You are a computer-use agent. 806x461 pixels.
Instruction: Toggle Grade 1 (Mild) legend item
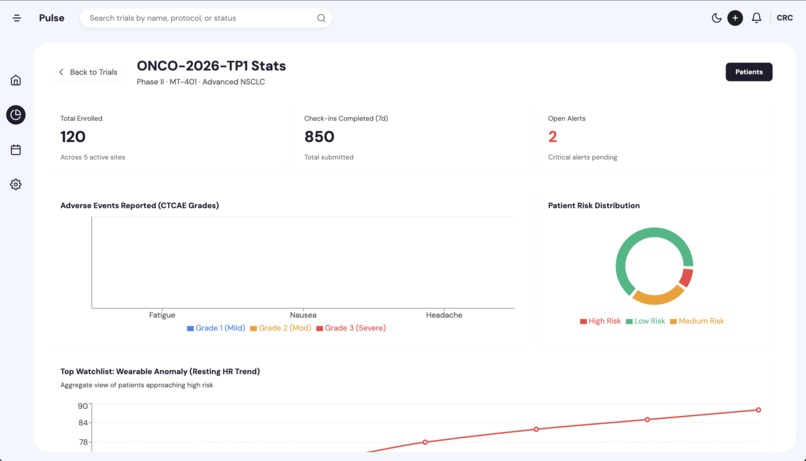(216, 328)
